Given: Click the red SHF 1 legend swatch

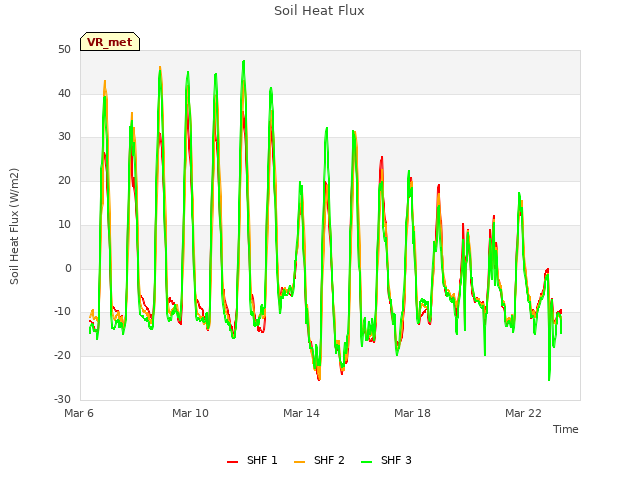Looking at the screenshot, I should tap(232, 462).
